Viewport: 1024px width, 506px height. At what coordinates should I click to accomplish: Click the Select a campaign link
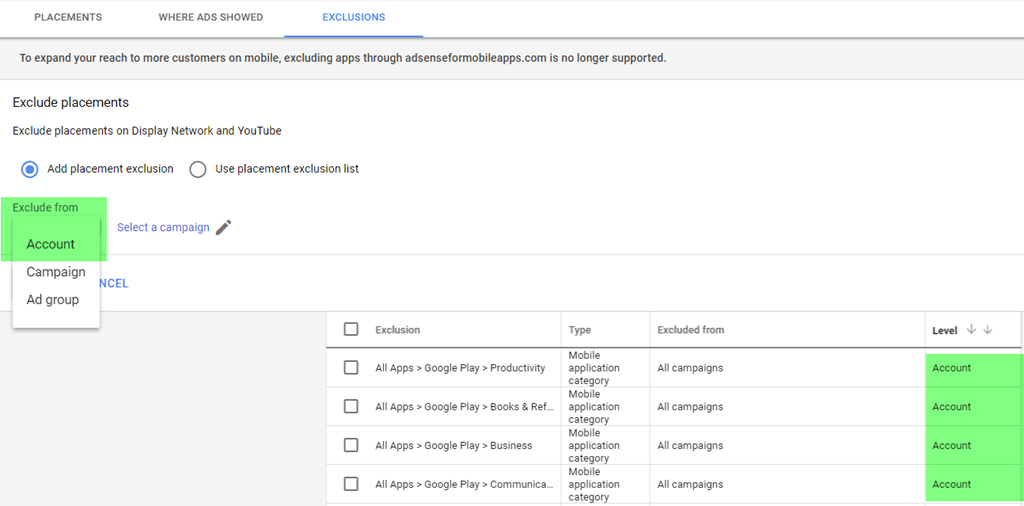[x=163, y=227]
